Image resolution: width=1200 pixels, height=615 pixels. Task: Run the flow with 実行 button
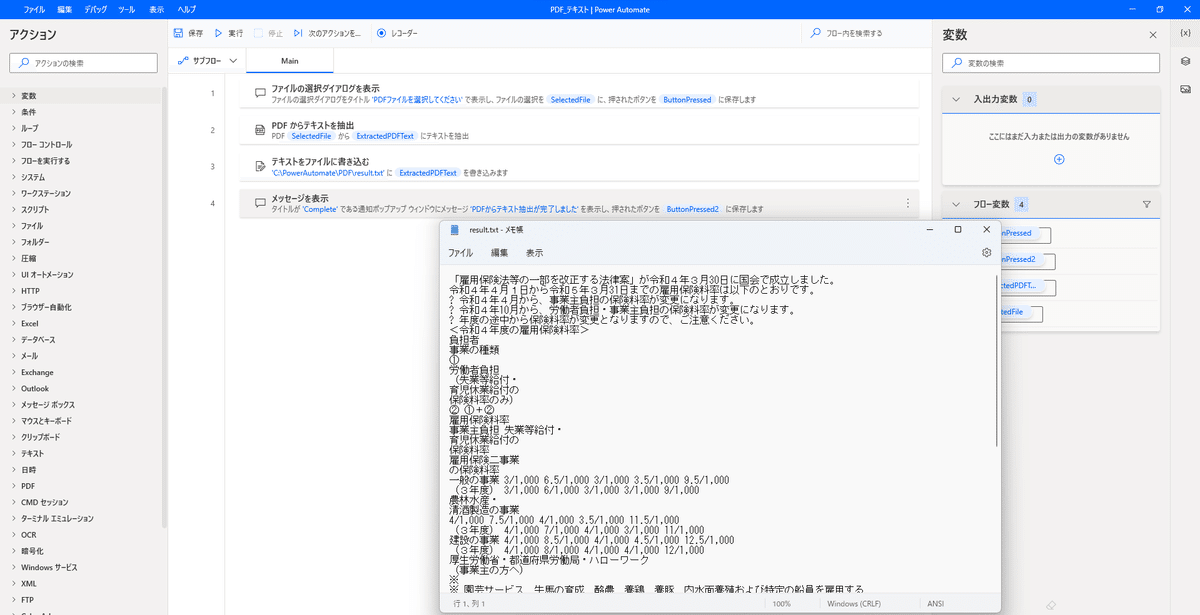point(228,33)
